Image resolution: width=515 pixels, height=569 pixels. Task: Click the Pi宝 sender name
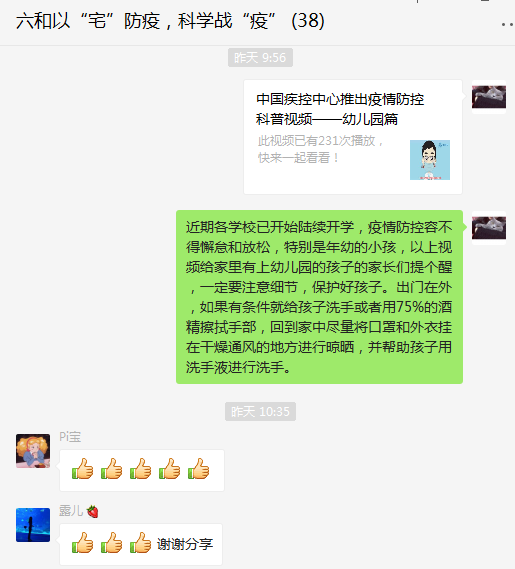(70, 437)
